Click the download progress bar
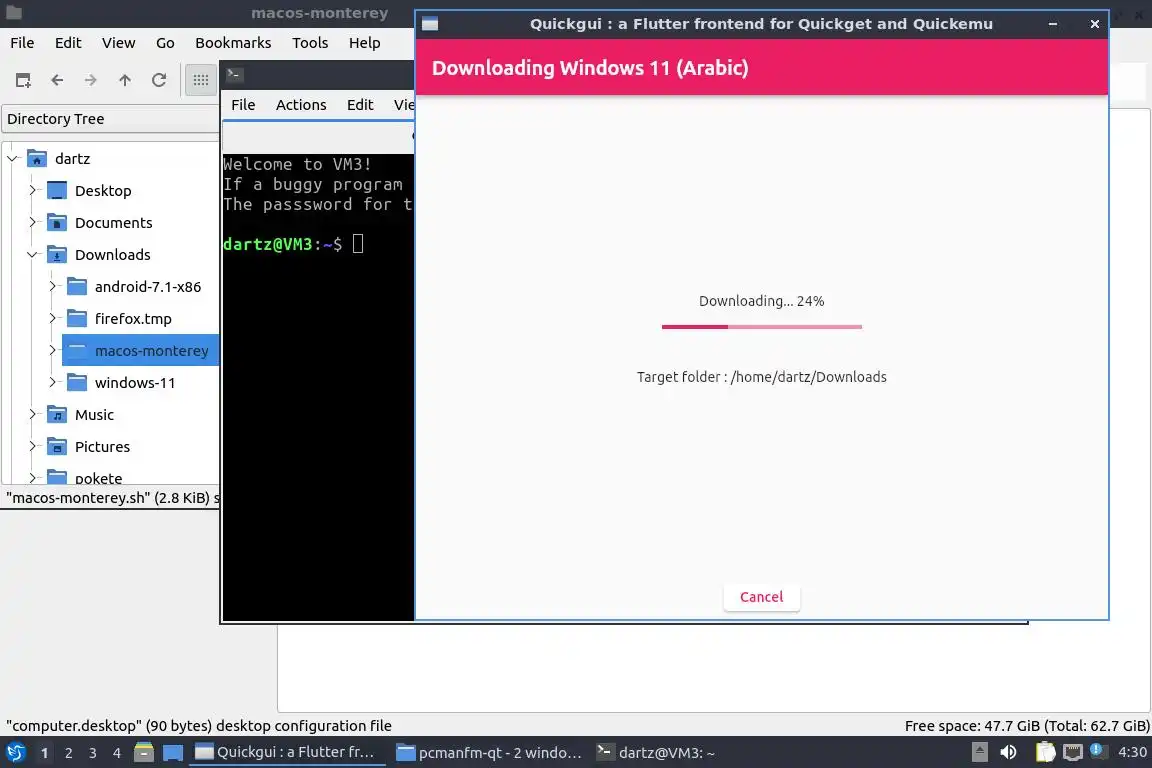The height and width of the screenshot is (768, 1152). pyautogui.click(x=761, y=326)
